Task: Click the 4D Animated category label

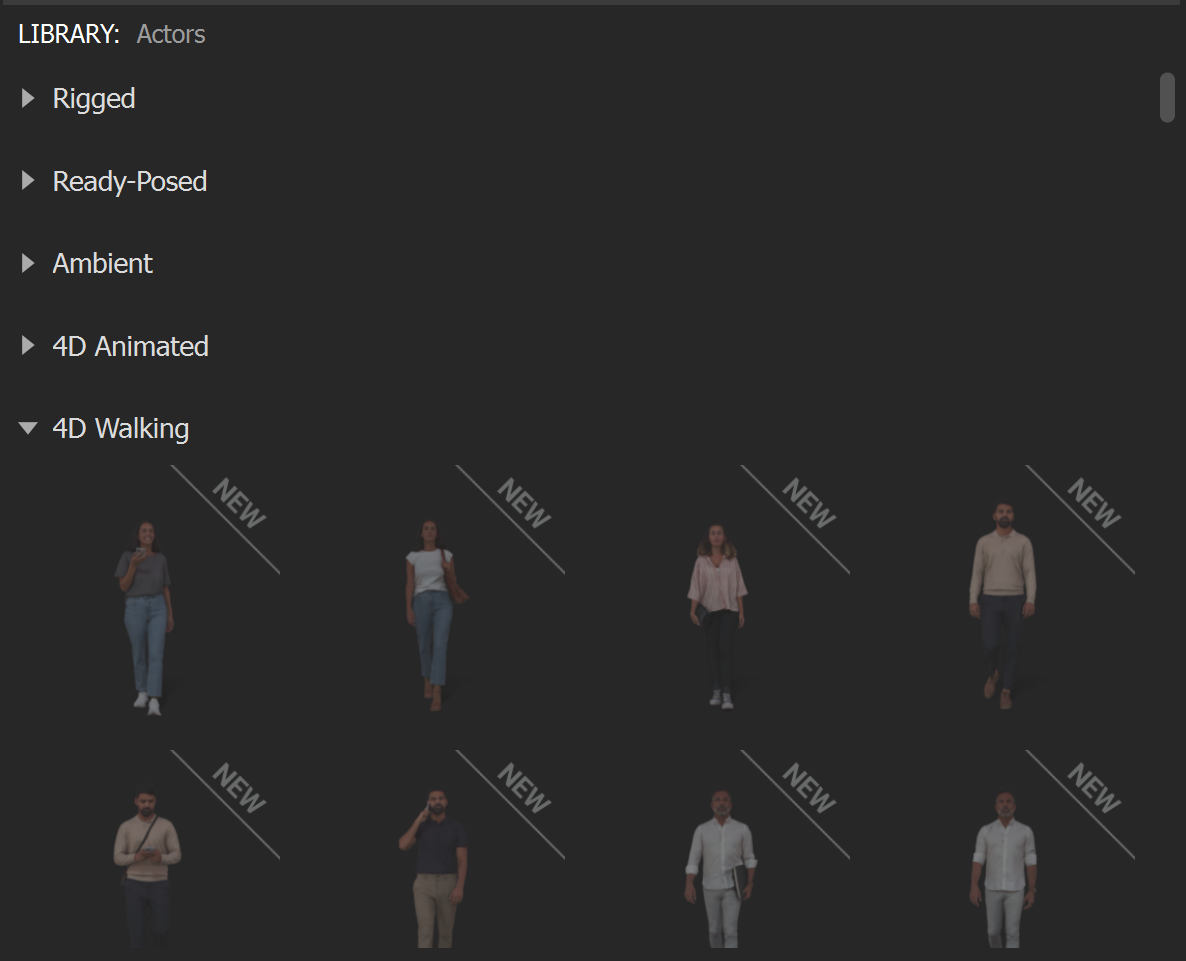Action: [130, 346]
